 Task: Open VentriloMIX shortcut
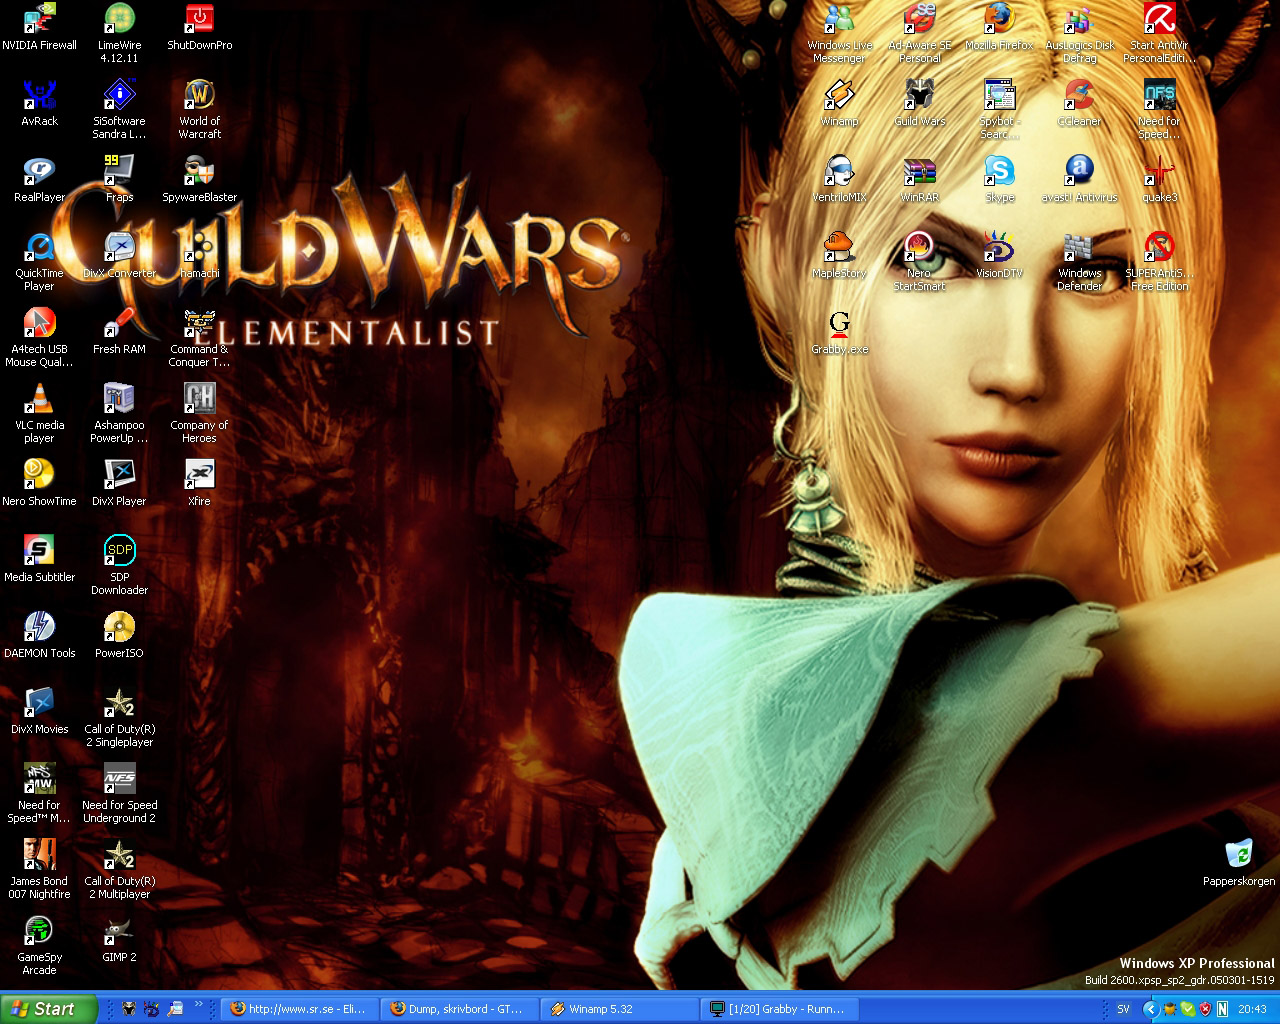click(x=839, y=180)
